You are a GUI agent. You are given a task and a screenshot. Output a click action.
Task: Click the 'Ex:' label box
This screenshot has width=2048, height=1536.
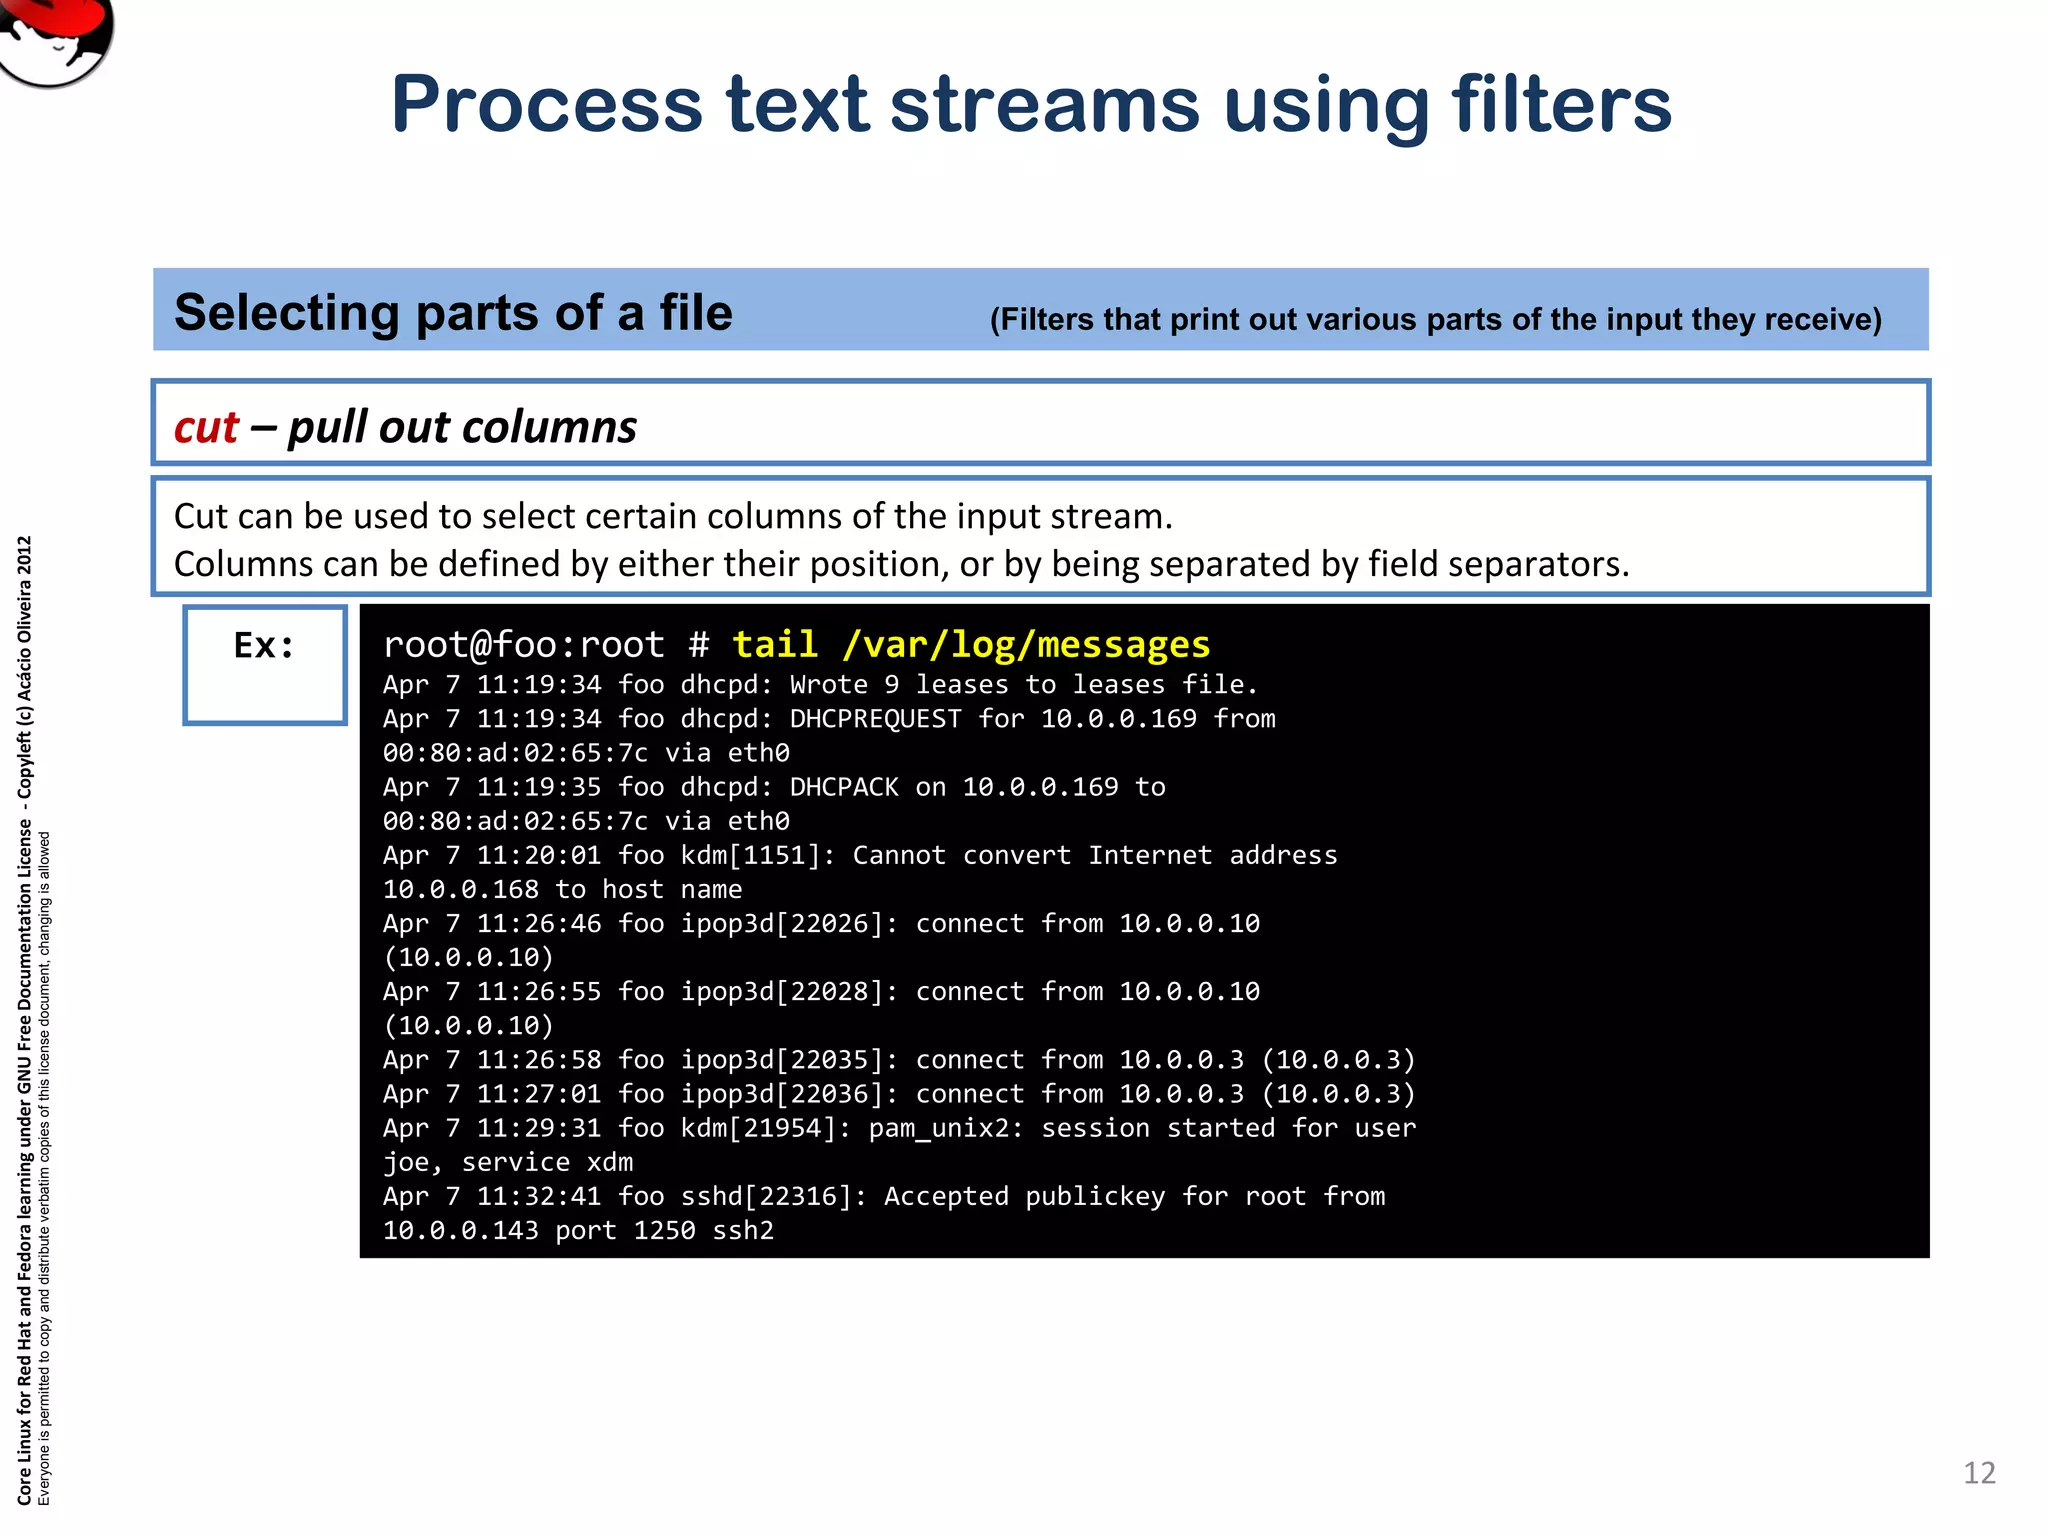(x=265, y=665)
